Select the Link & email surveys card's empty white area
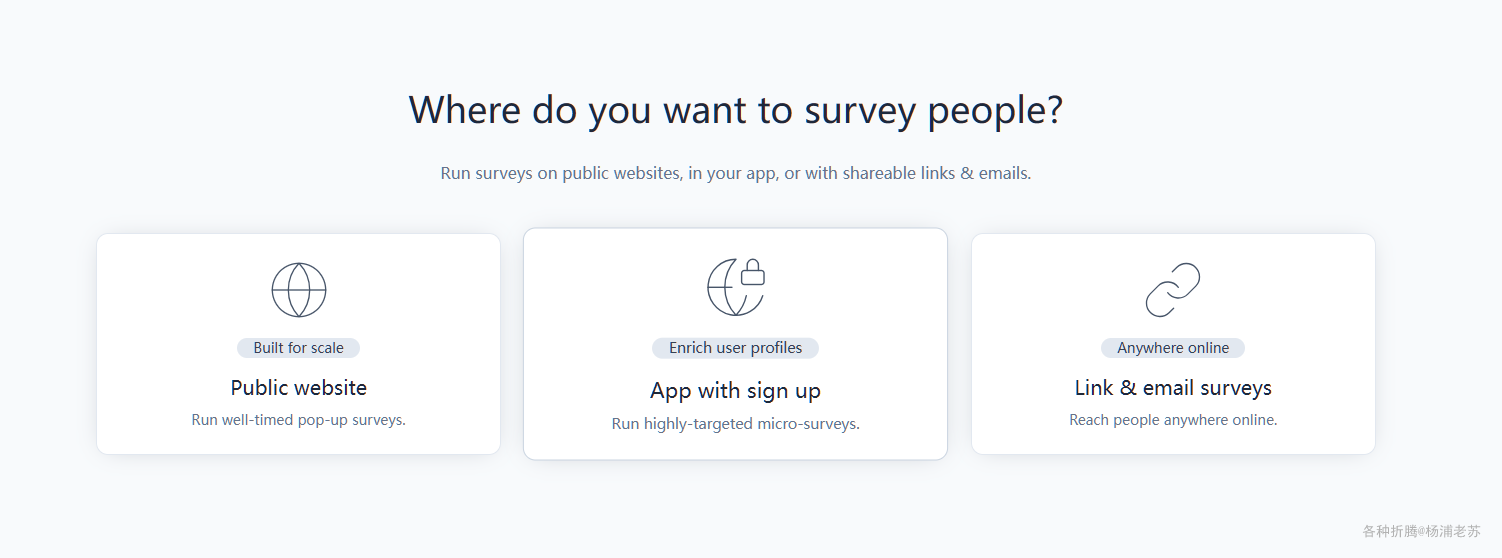The image size is (1502, 558). [x=1040, y=300]
